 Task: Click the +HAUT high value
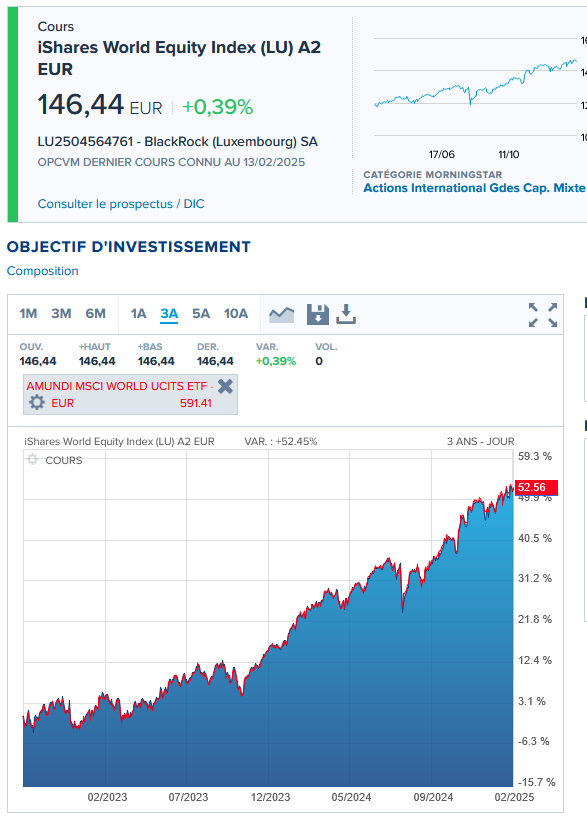(x=97, y=361)
